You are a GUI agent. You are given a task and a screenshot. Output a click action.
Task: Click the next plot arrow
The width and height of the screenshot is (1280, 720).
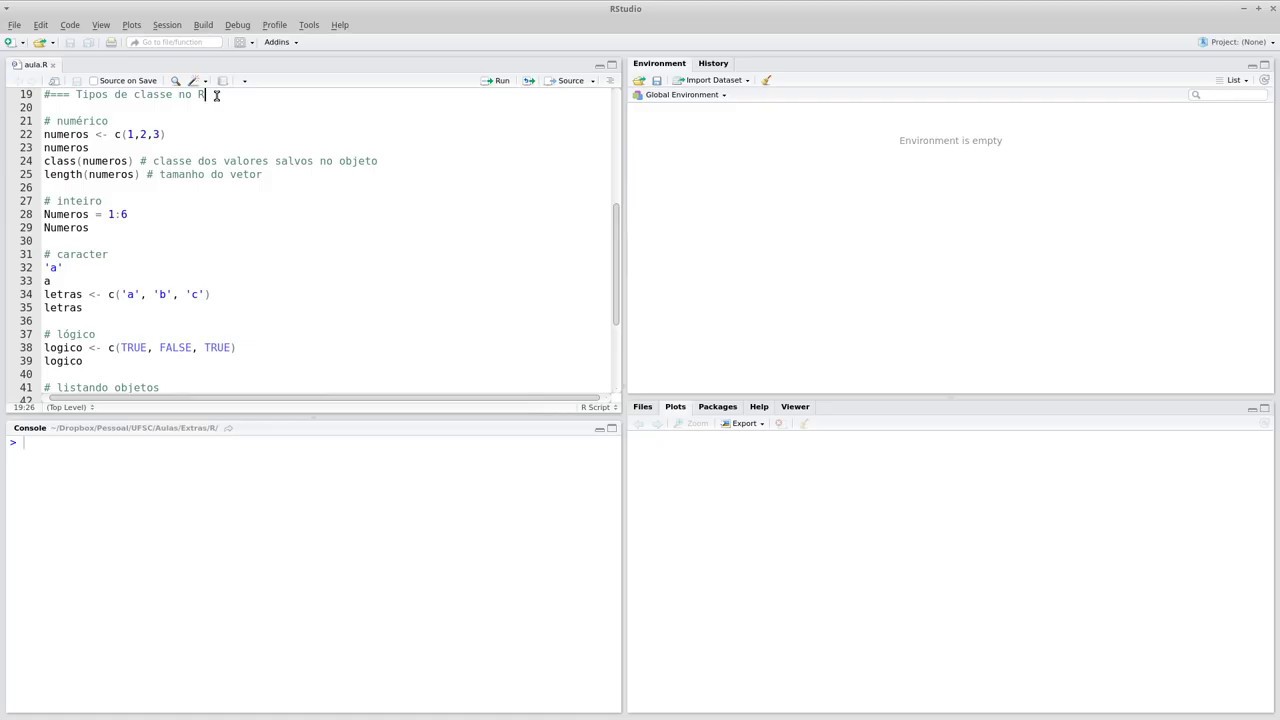[656, 424]
